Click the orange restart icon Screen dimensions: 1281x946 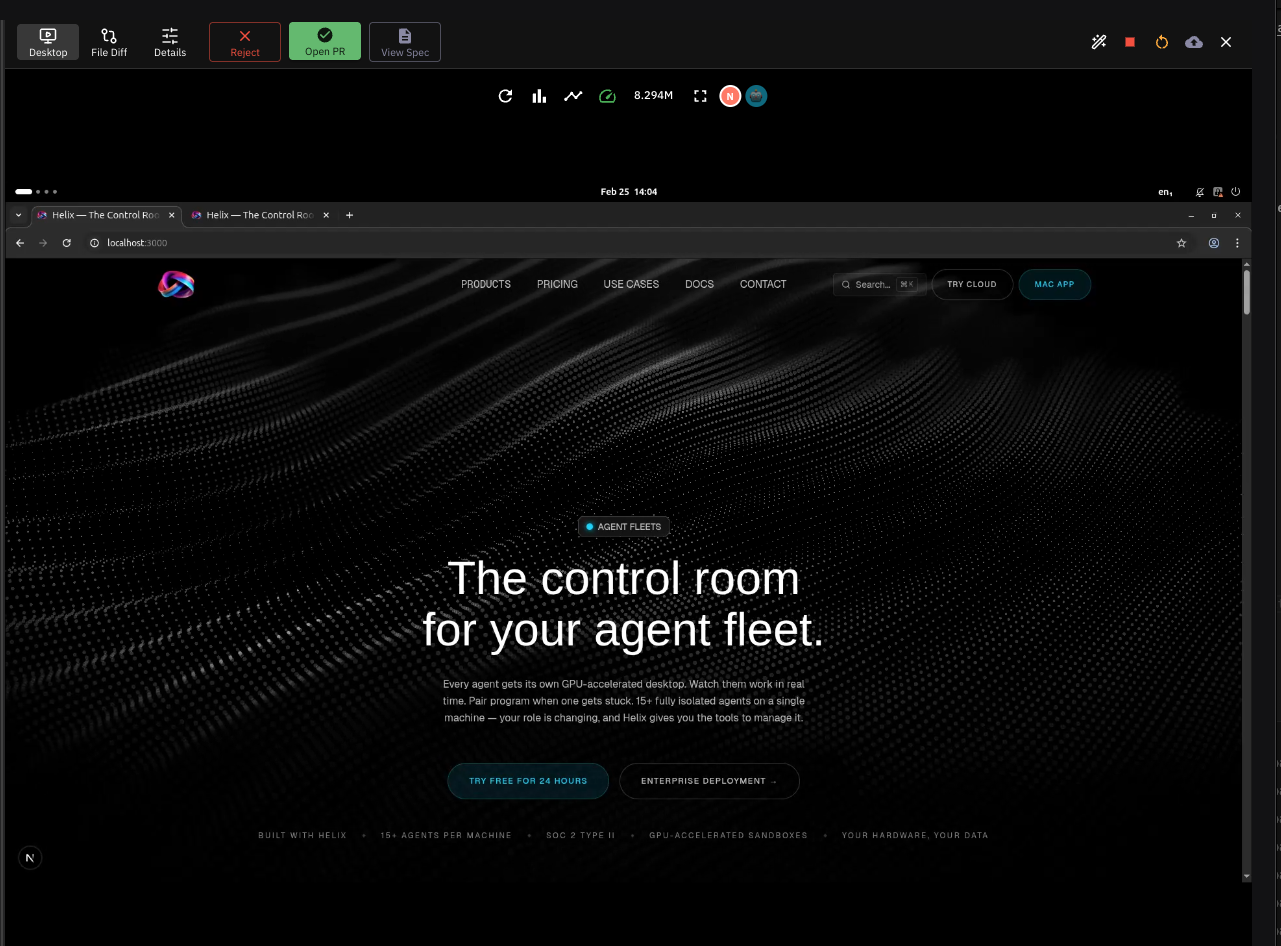[1161, 42]
